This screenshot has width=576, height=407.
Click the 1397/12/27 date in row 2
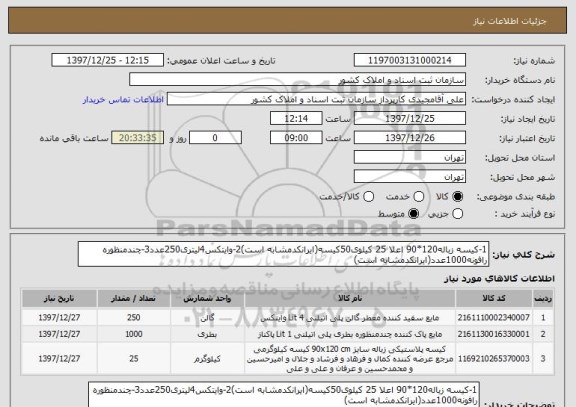(59, 334)
